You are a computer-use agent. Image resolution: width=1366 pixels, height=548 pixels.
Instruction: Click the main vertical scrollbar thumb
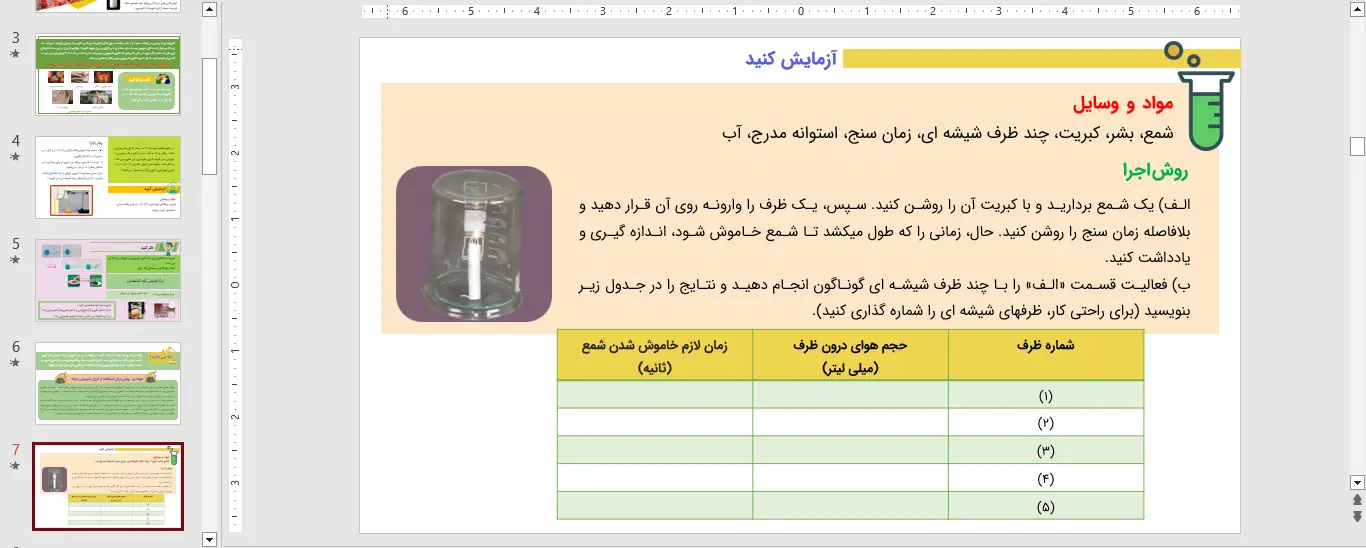1357,146
